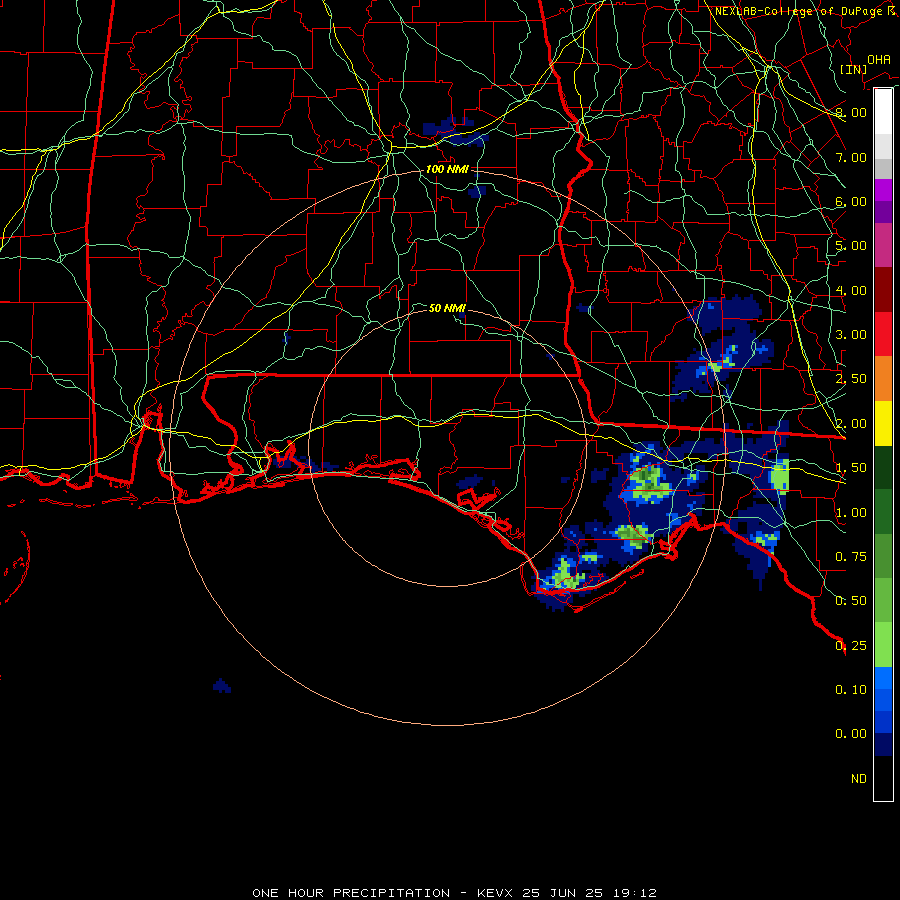Image resolution: width=900 pixels, height=900 pixels.
Task: Select the 7.00 legend value
Action: (x=851, y=157)
